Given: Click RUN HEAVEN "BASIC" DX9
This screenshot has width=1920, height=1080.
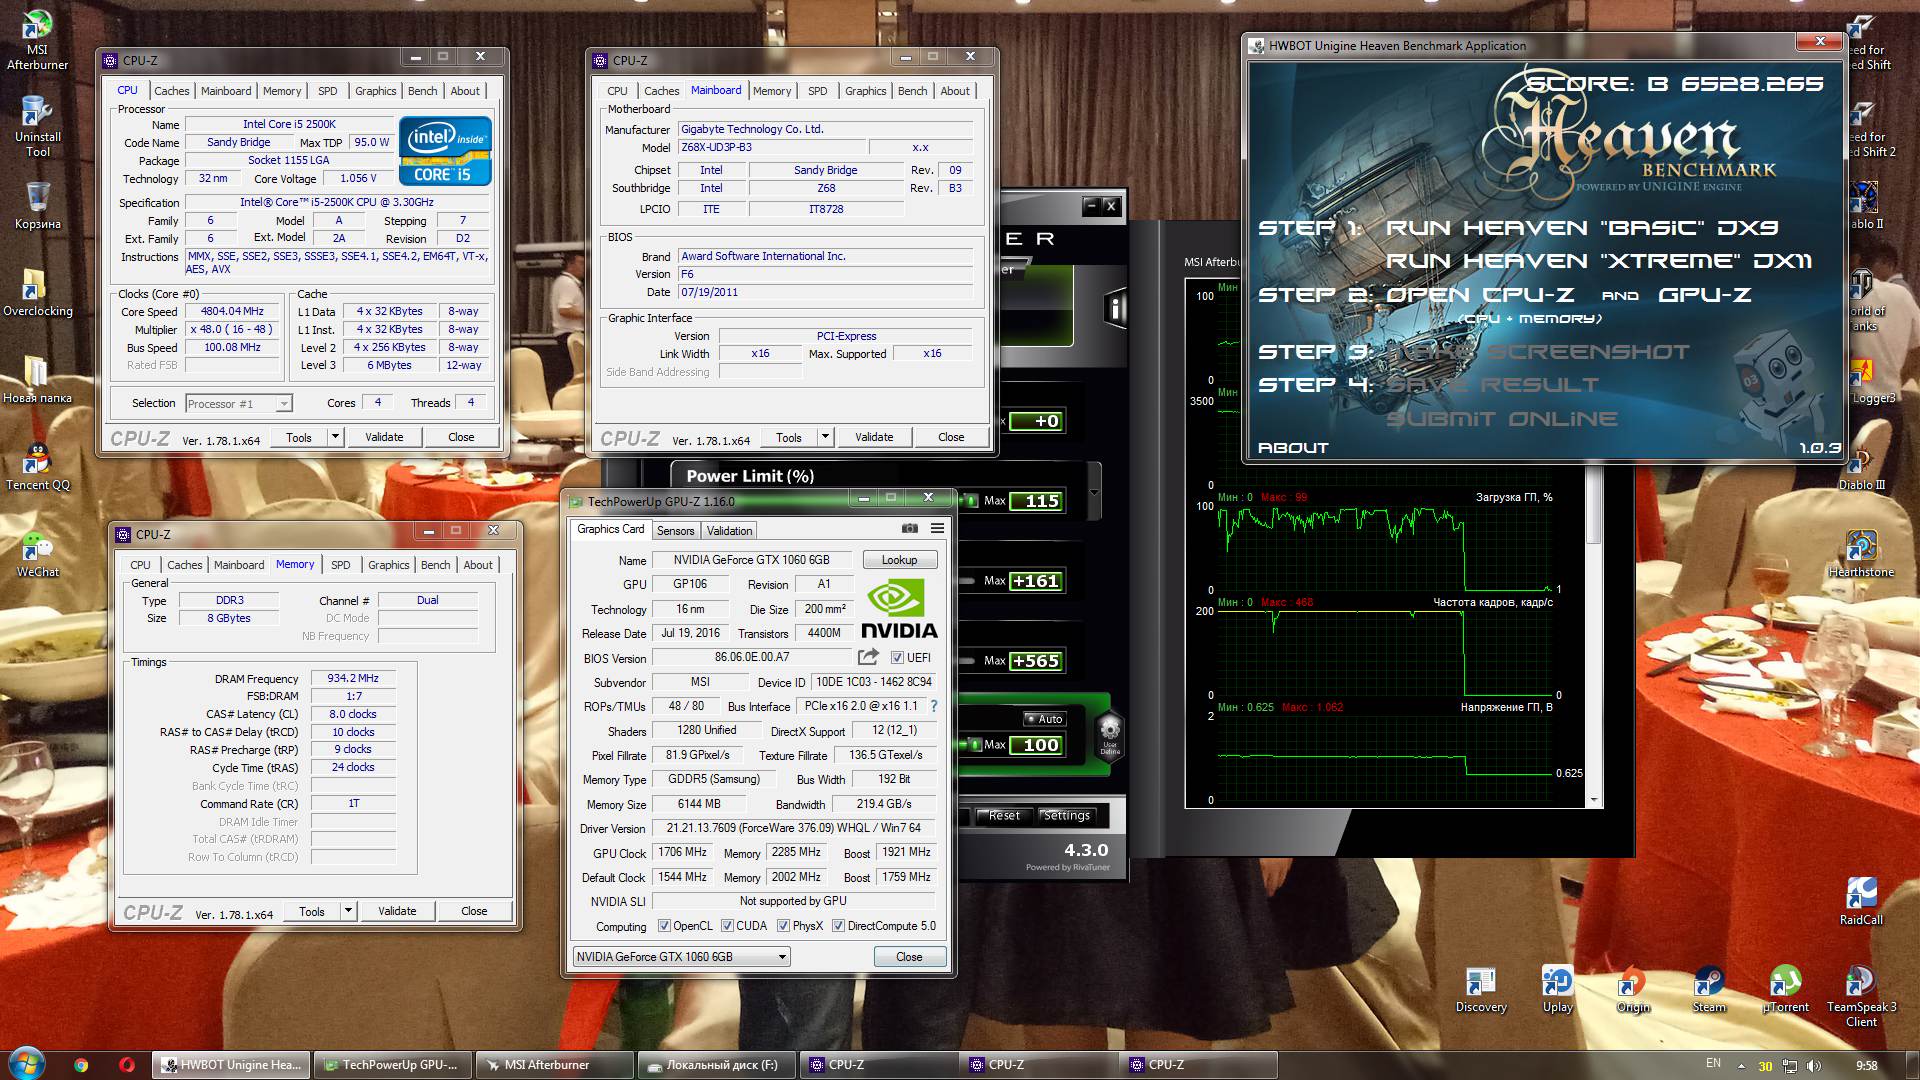Looking at the screenshot, I should coord(1581,228).
